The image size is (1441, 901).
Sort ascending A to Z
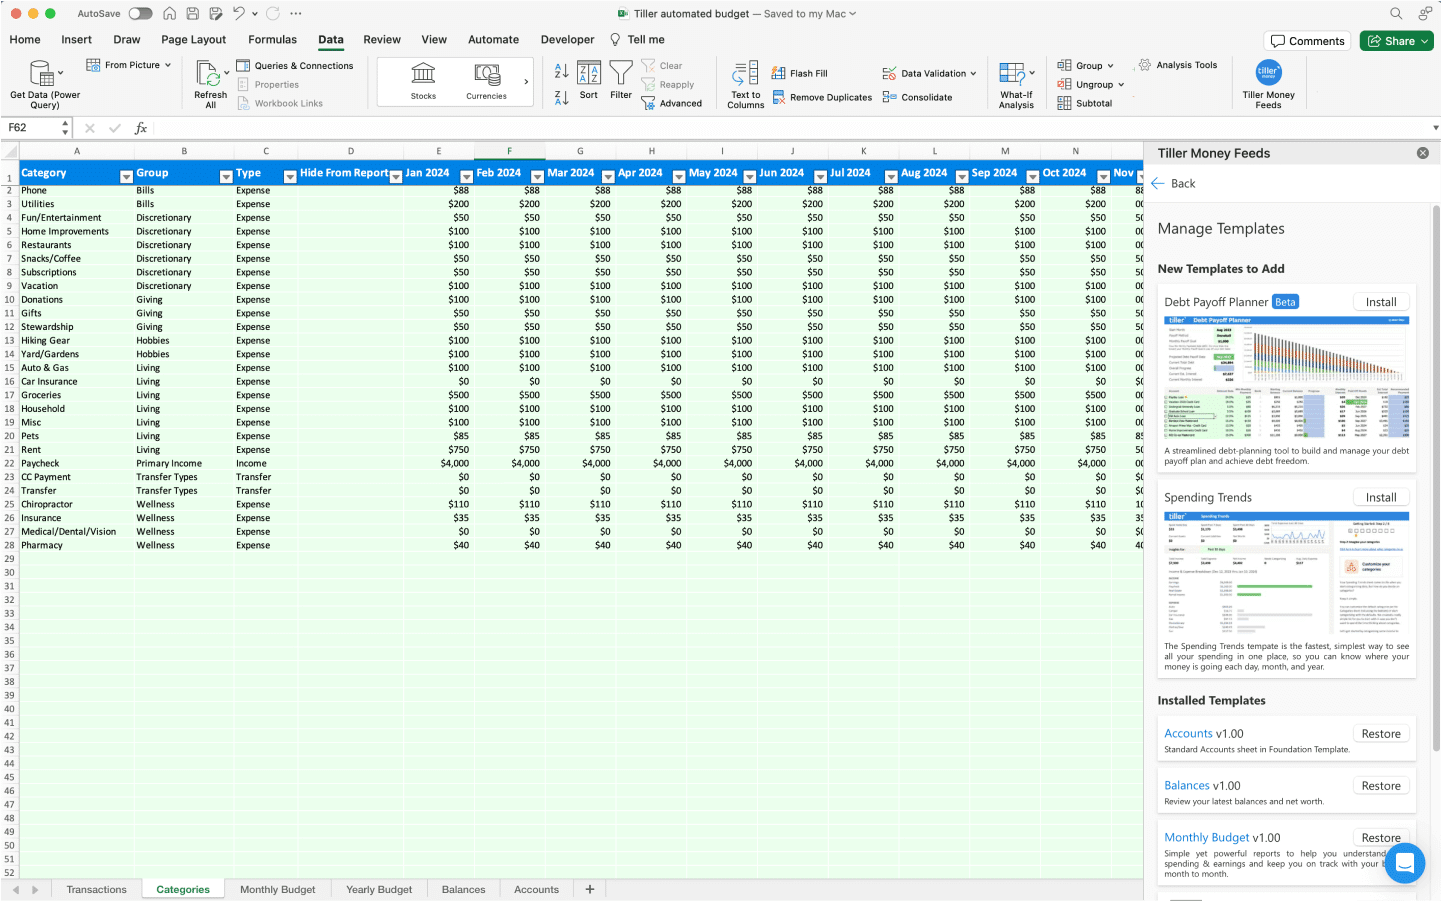point(561,71)
